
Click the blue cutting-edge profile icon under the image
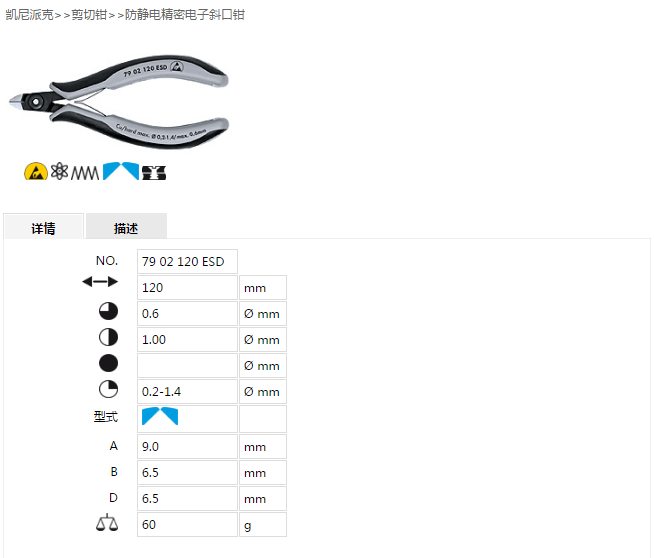click(121, 171)
